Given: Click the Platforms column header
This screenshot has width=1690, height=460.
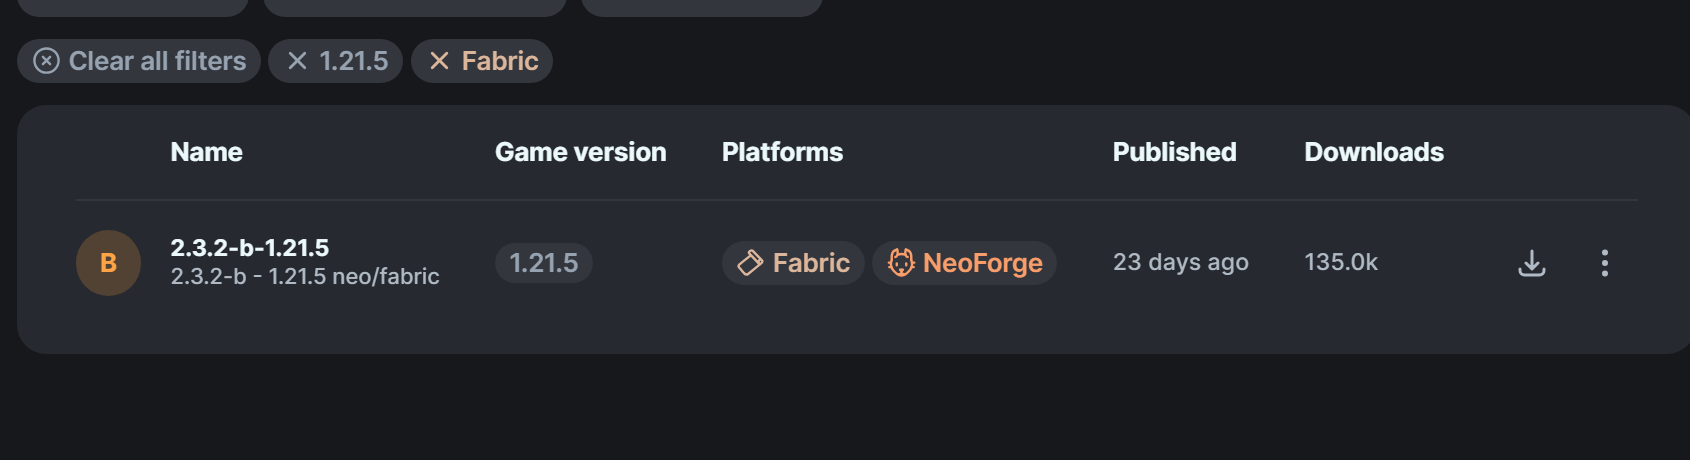Looking at the screenshot, I should click(782, 152).
